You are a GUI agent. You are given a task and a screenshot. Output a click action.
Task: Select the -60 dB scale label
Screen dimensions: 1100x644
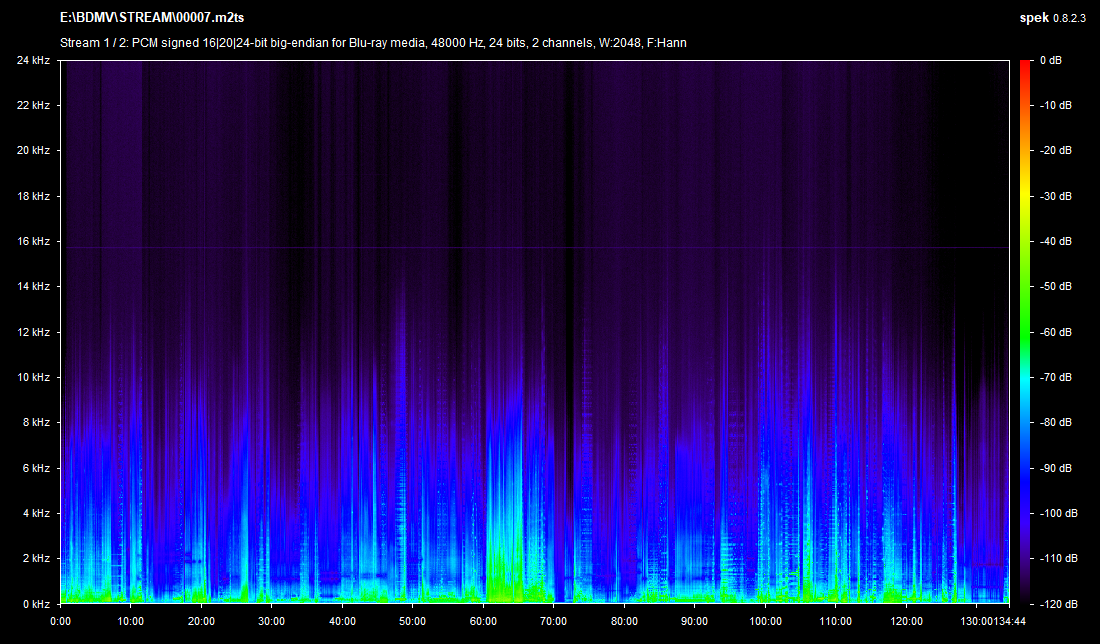click(x=1056, y=332)
